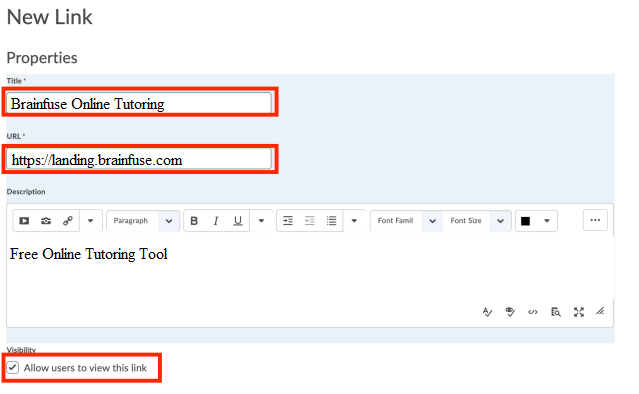Viewport: 639px width, 394px height.
Task: Toggle underline formatting
Action: [238, 221]
